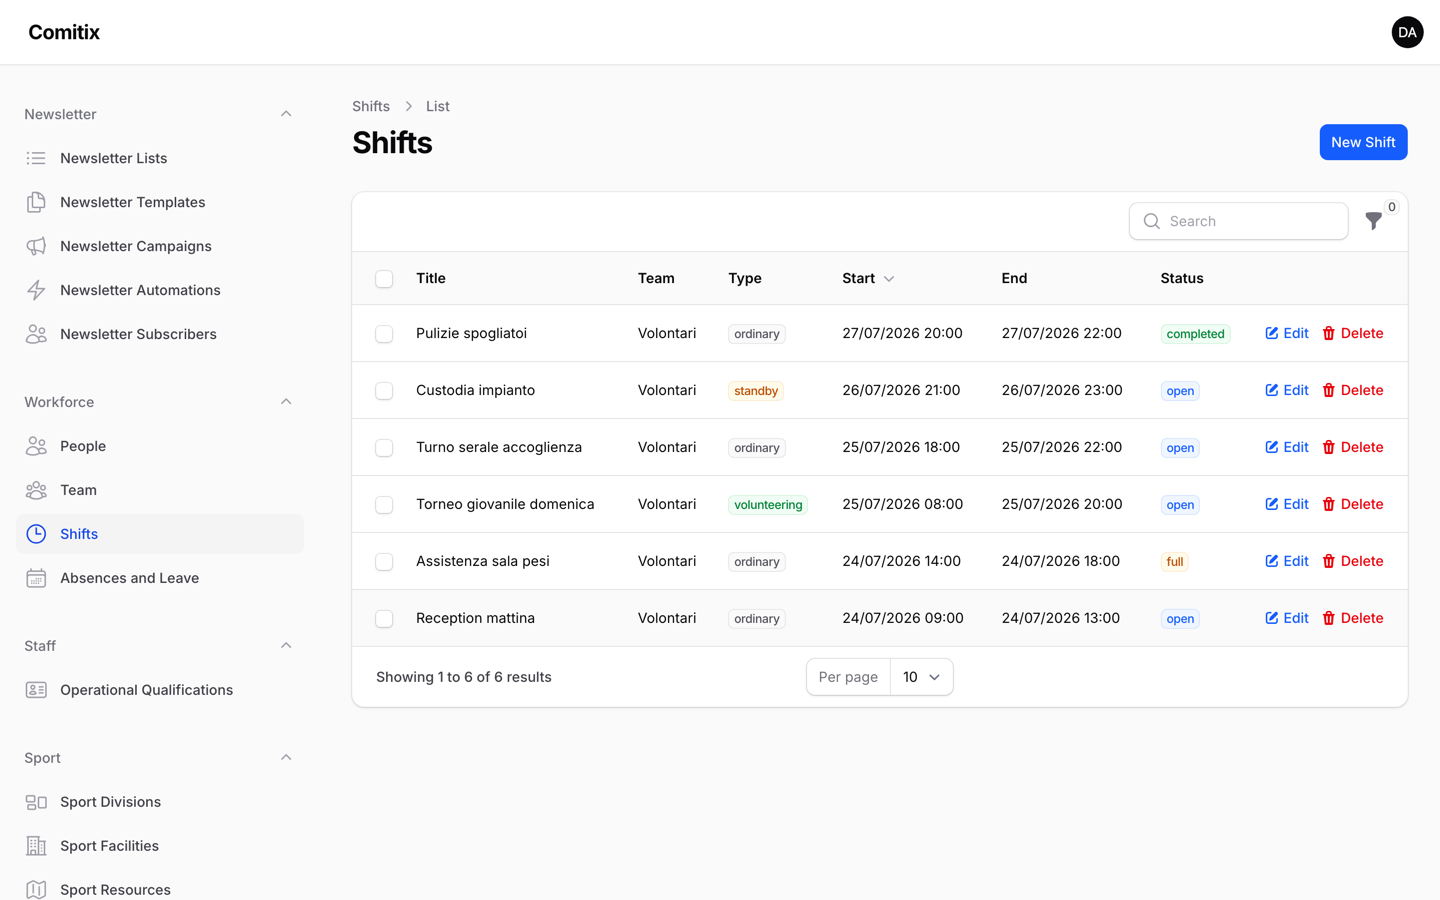The height and width of the screenshot is (900, 1440).
Task: Navigate to Sport Facilities
Action: click(x=160, y=846)
